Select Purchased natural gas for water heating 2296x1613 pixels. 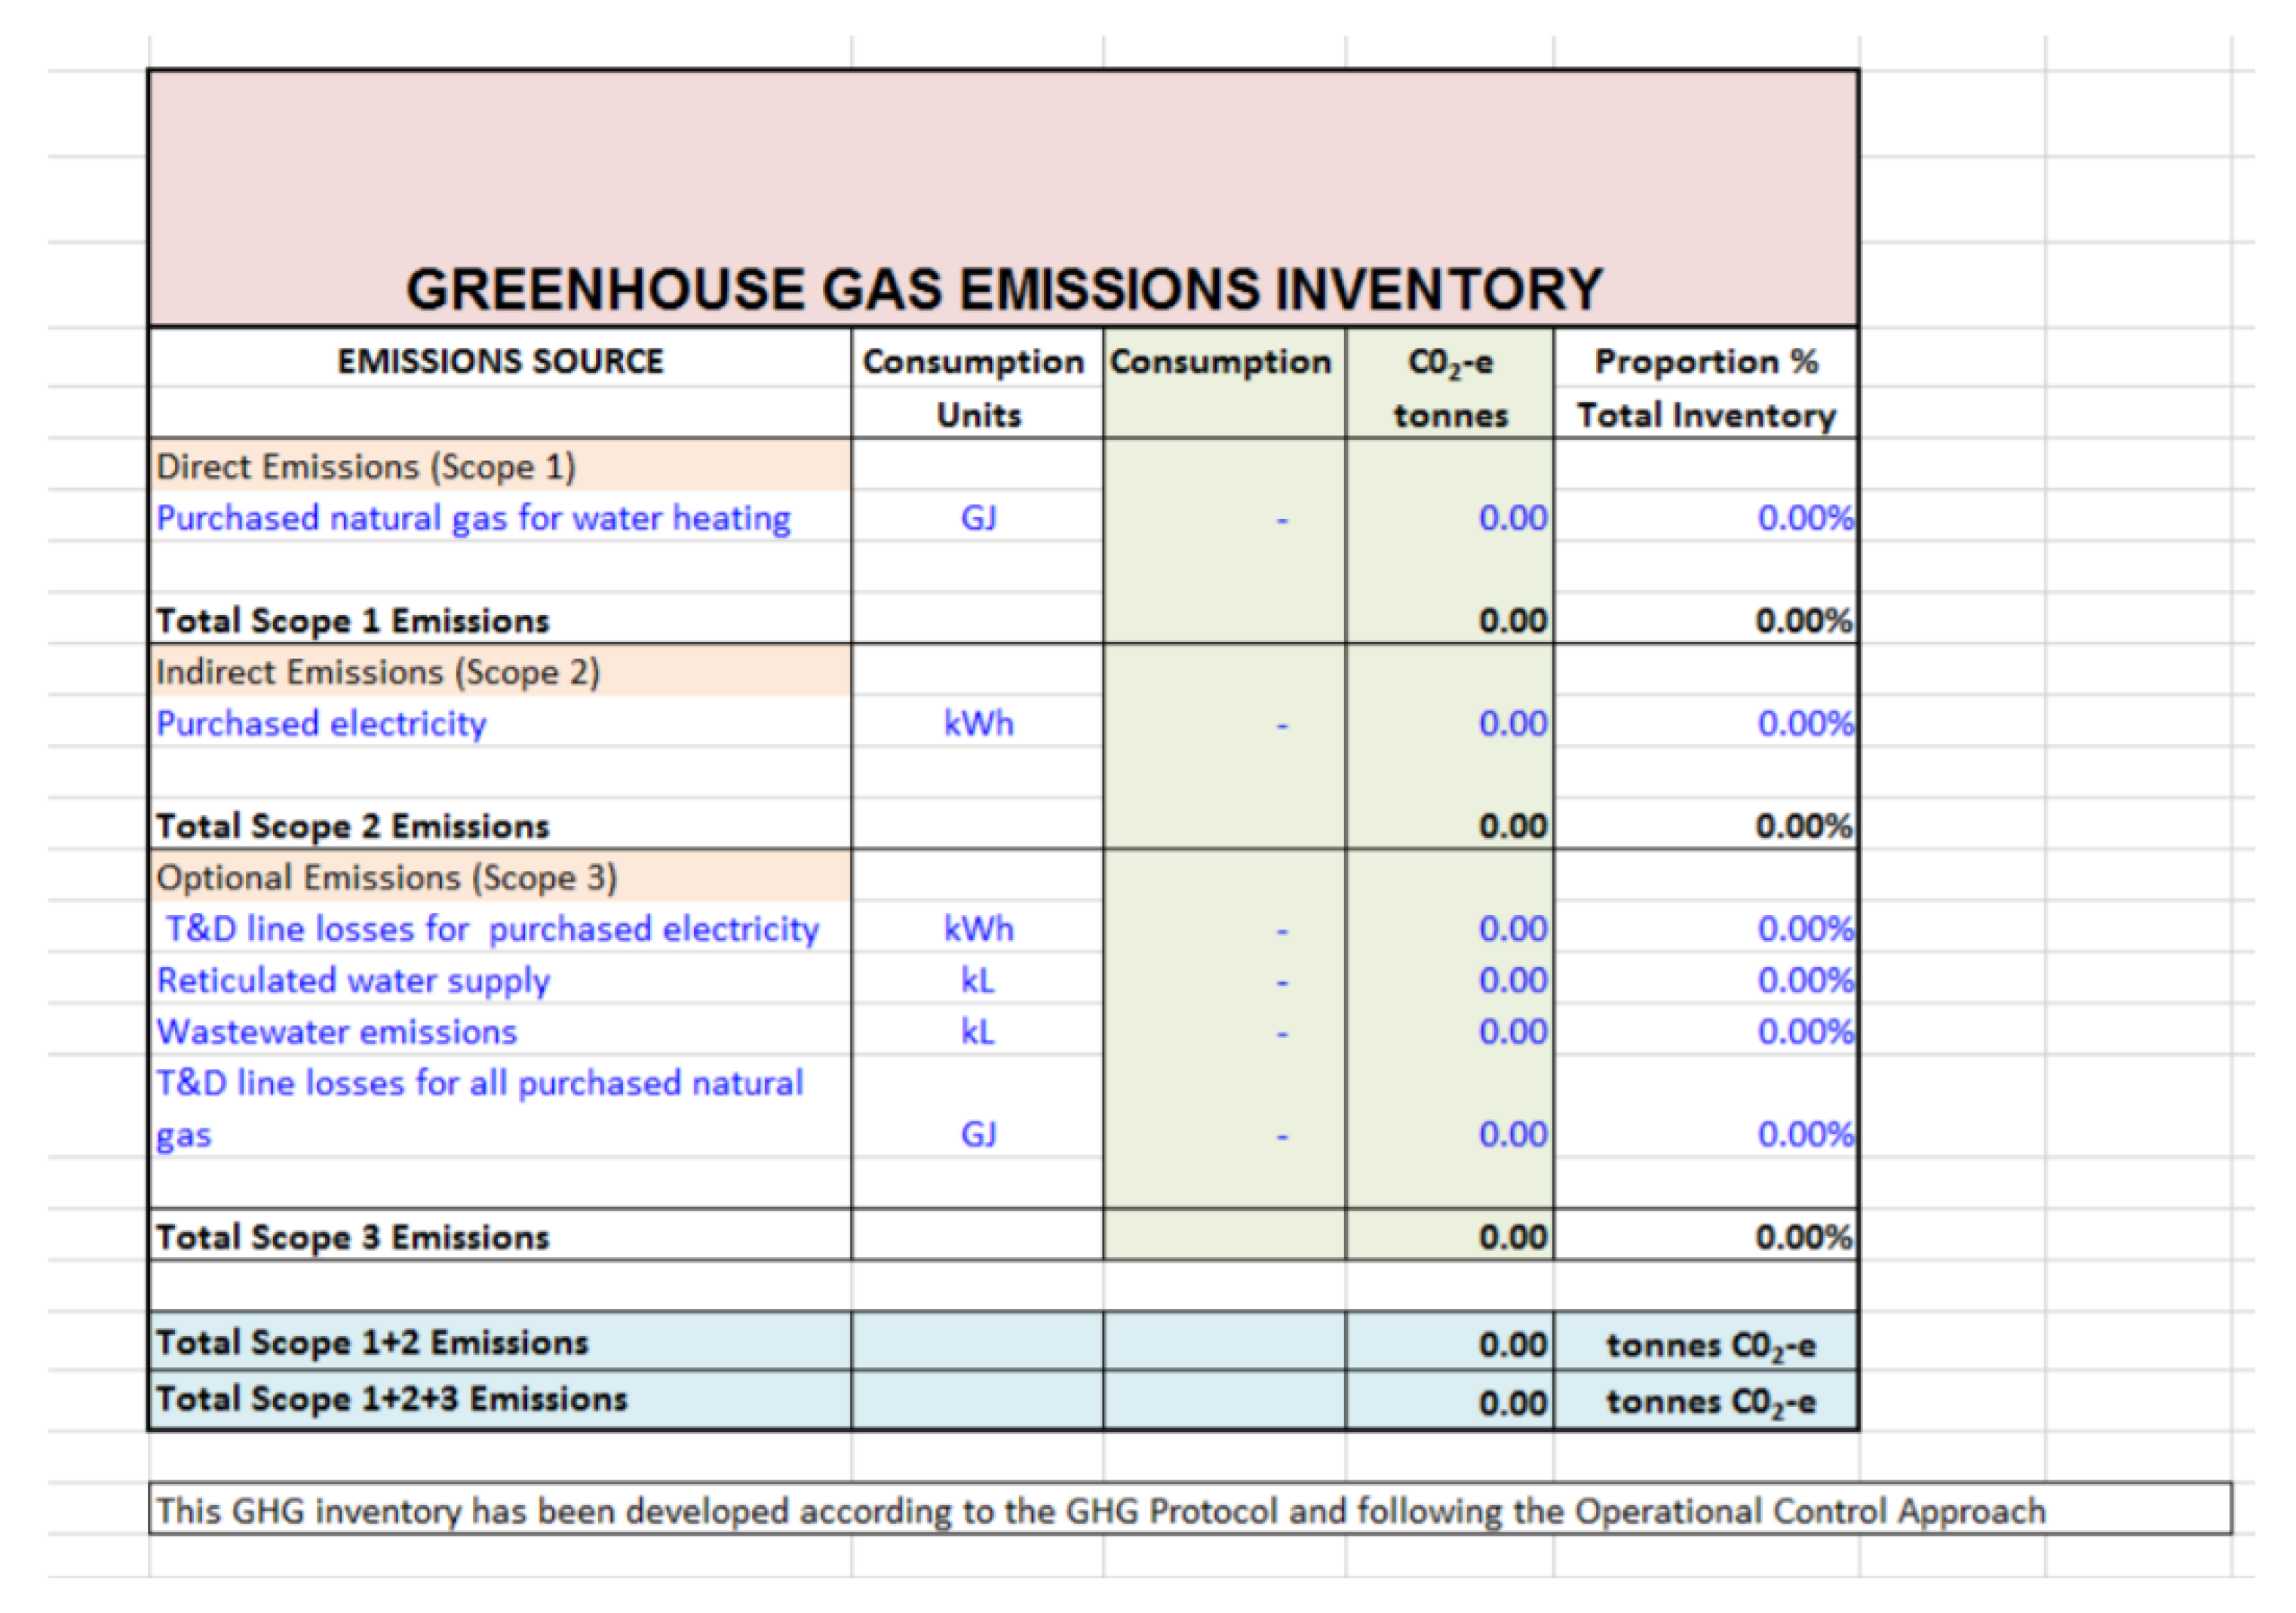[473, 518]
